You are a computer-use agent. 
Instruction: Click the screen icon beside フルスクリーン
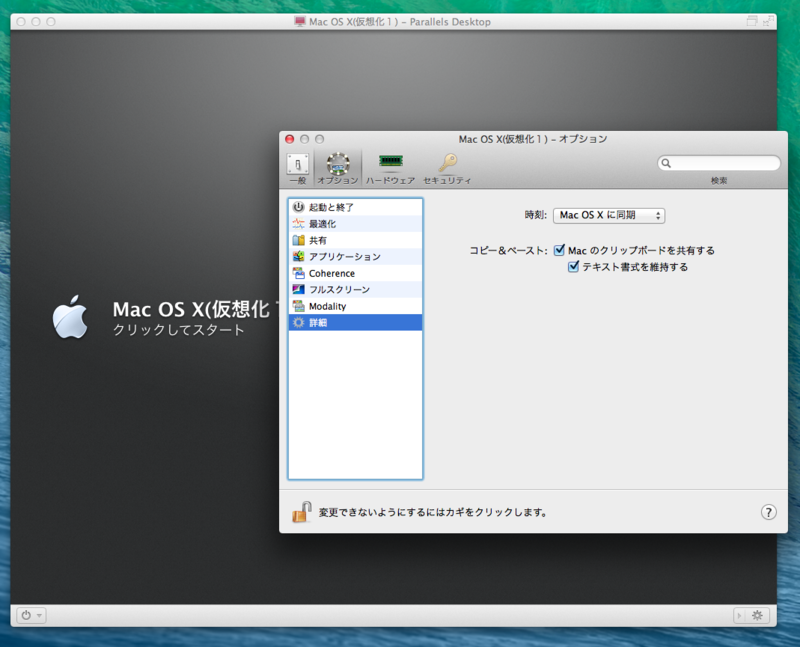pos(298,289)
